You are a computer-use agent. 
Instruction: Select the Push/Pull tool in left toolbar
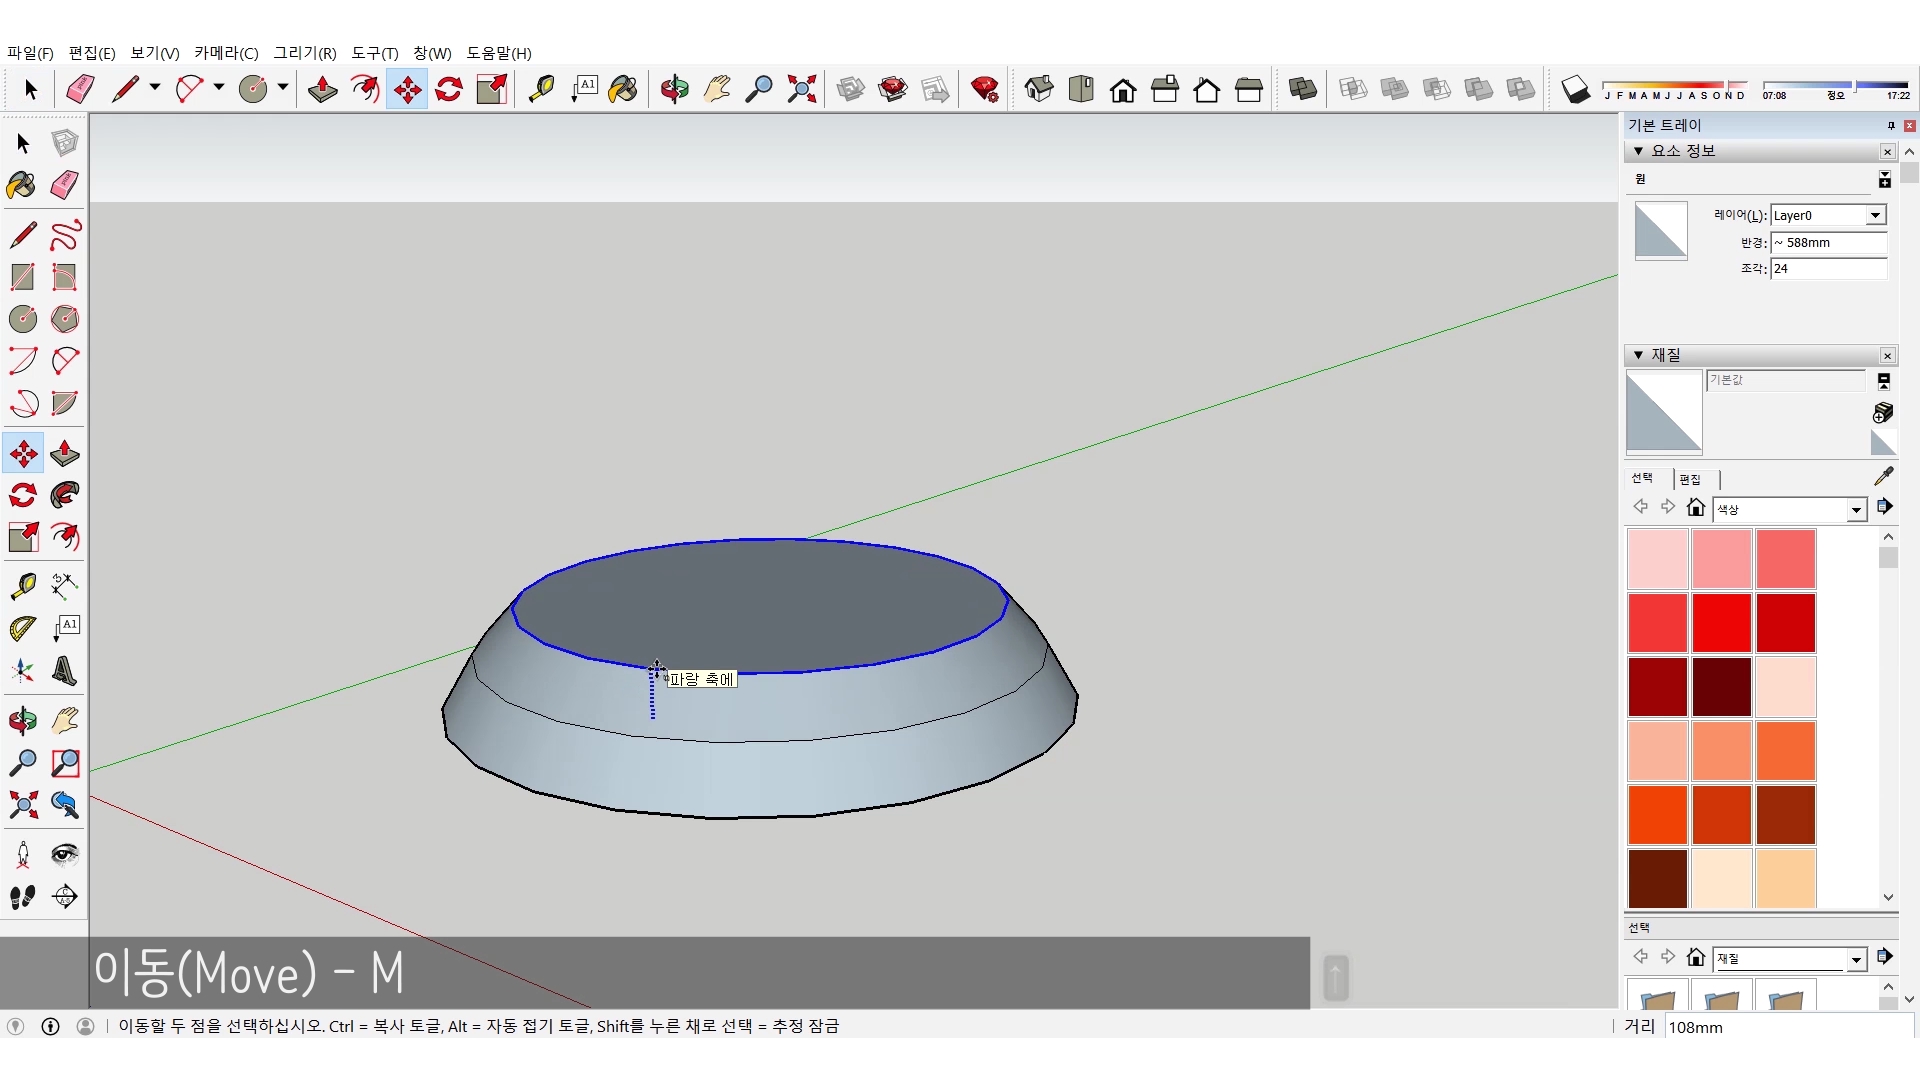[65, 454]
